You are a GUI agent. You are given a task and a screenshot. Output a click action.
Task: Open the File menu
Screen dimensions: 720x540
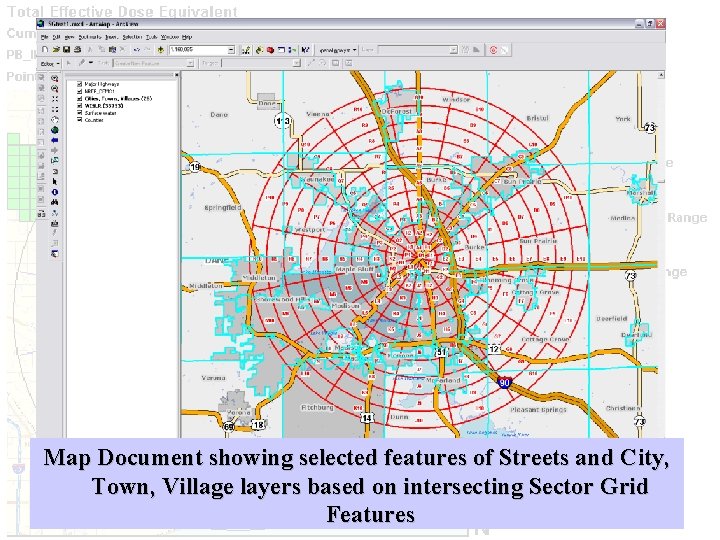pos(45,37)
